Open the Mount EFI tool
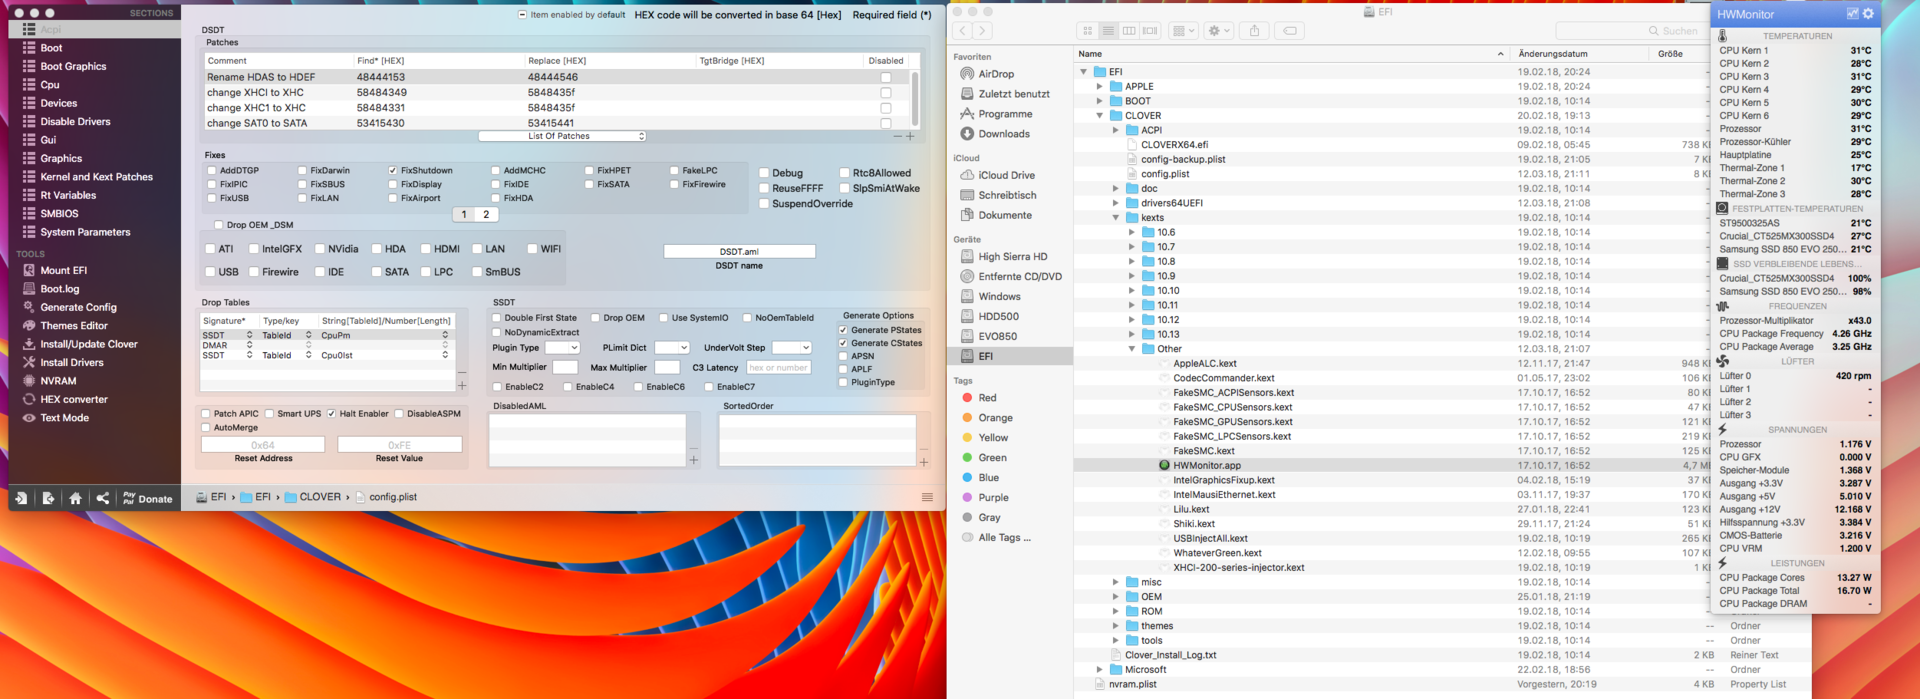 point(63,270)
